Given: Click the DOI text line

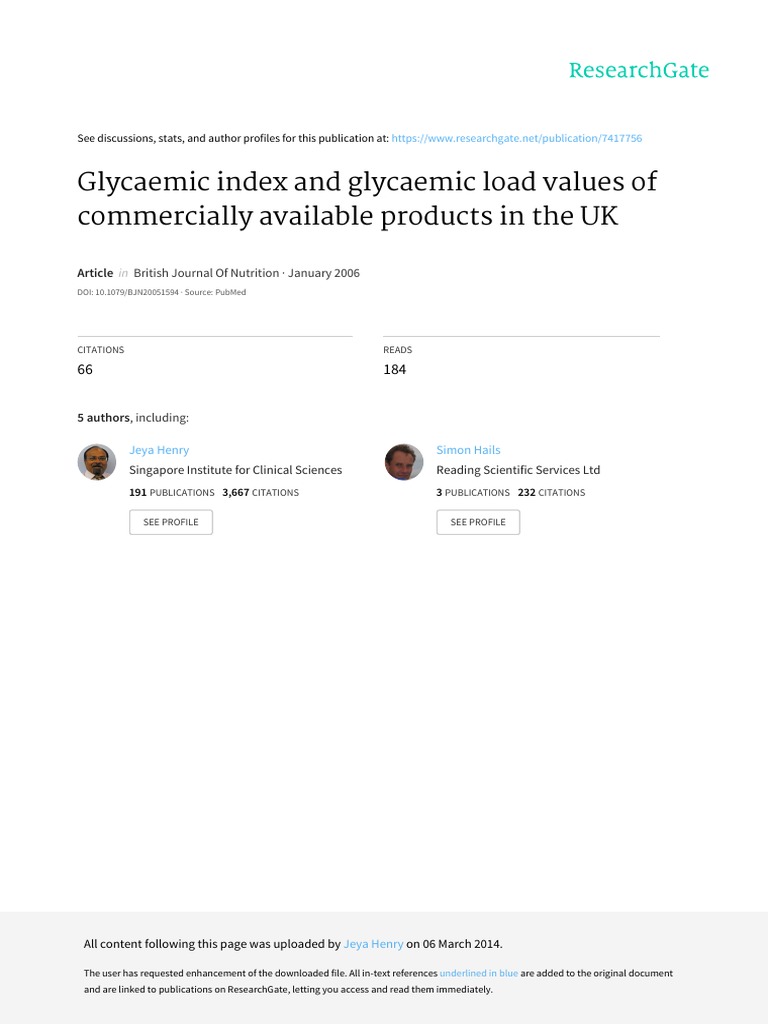Looking at the screenshot, I should pos(161,292).
